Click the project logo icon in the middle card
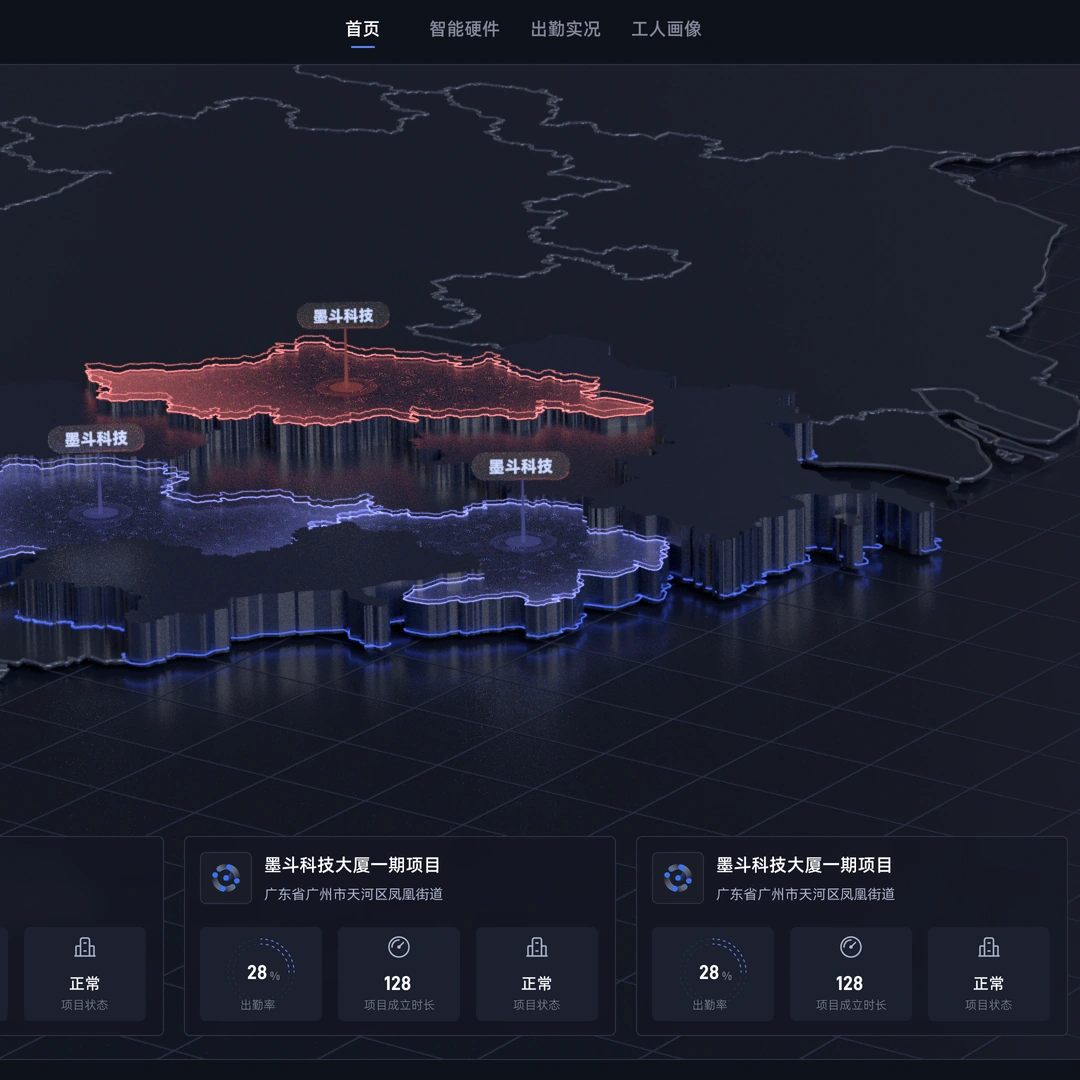Screen dimensions: 1080x1080 pos(226,878)
